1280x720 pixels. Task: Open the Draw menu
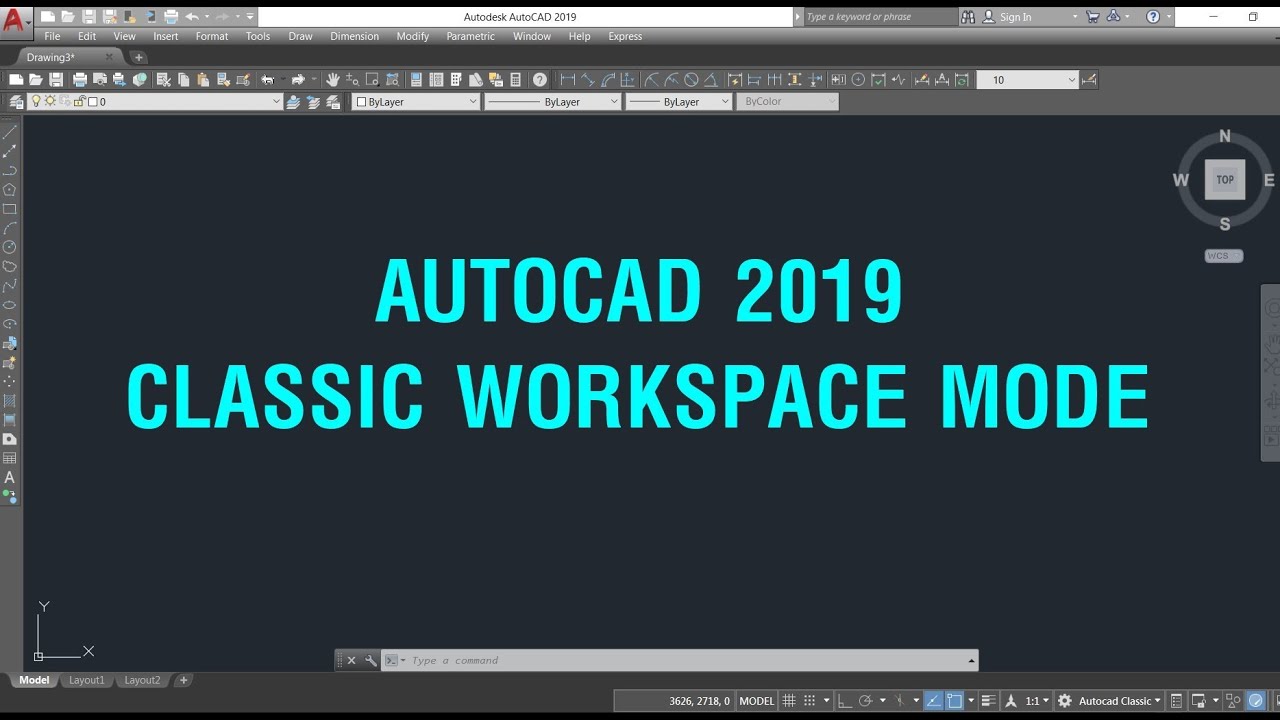[300, 36]
